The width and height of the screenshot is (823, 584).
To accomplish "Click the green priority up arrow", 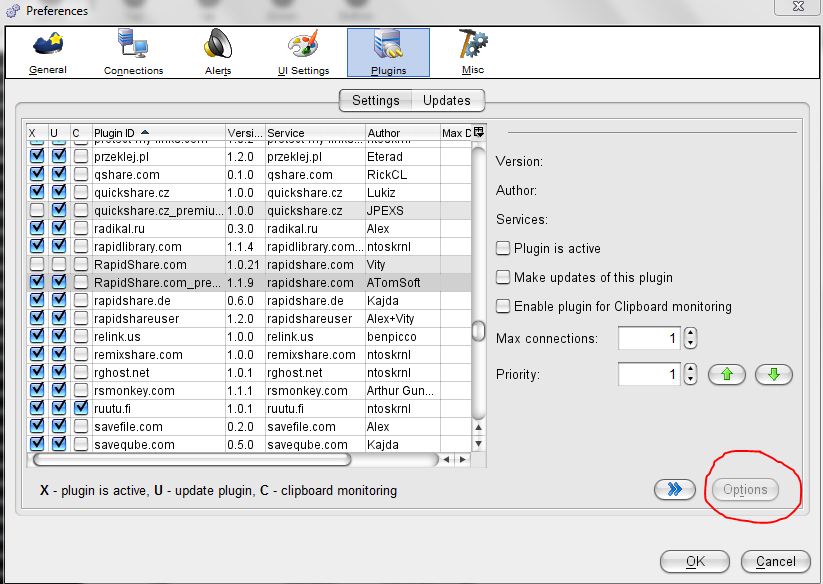I will pyautogui.click(x=726, y=375).
